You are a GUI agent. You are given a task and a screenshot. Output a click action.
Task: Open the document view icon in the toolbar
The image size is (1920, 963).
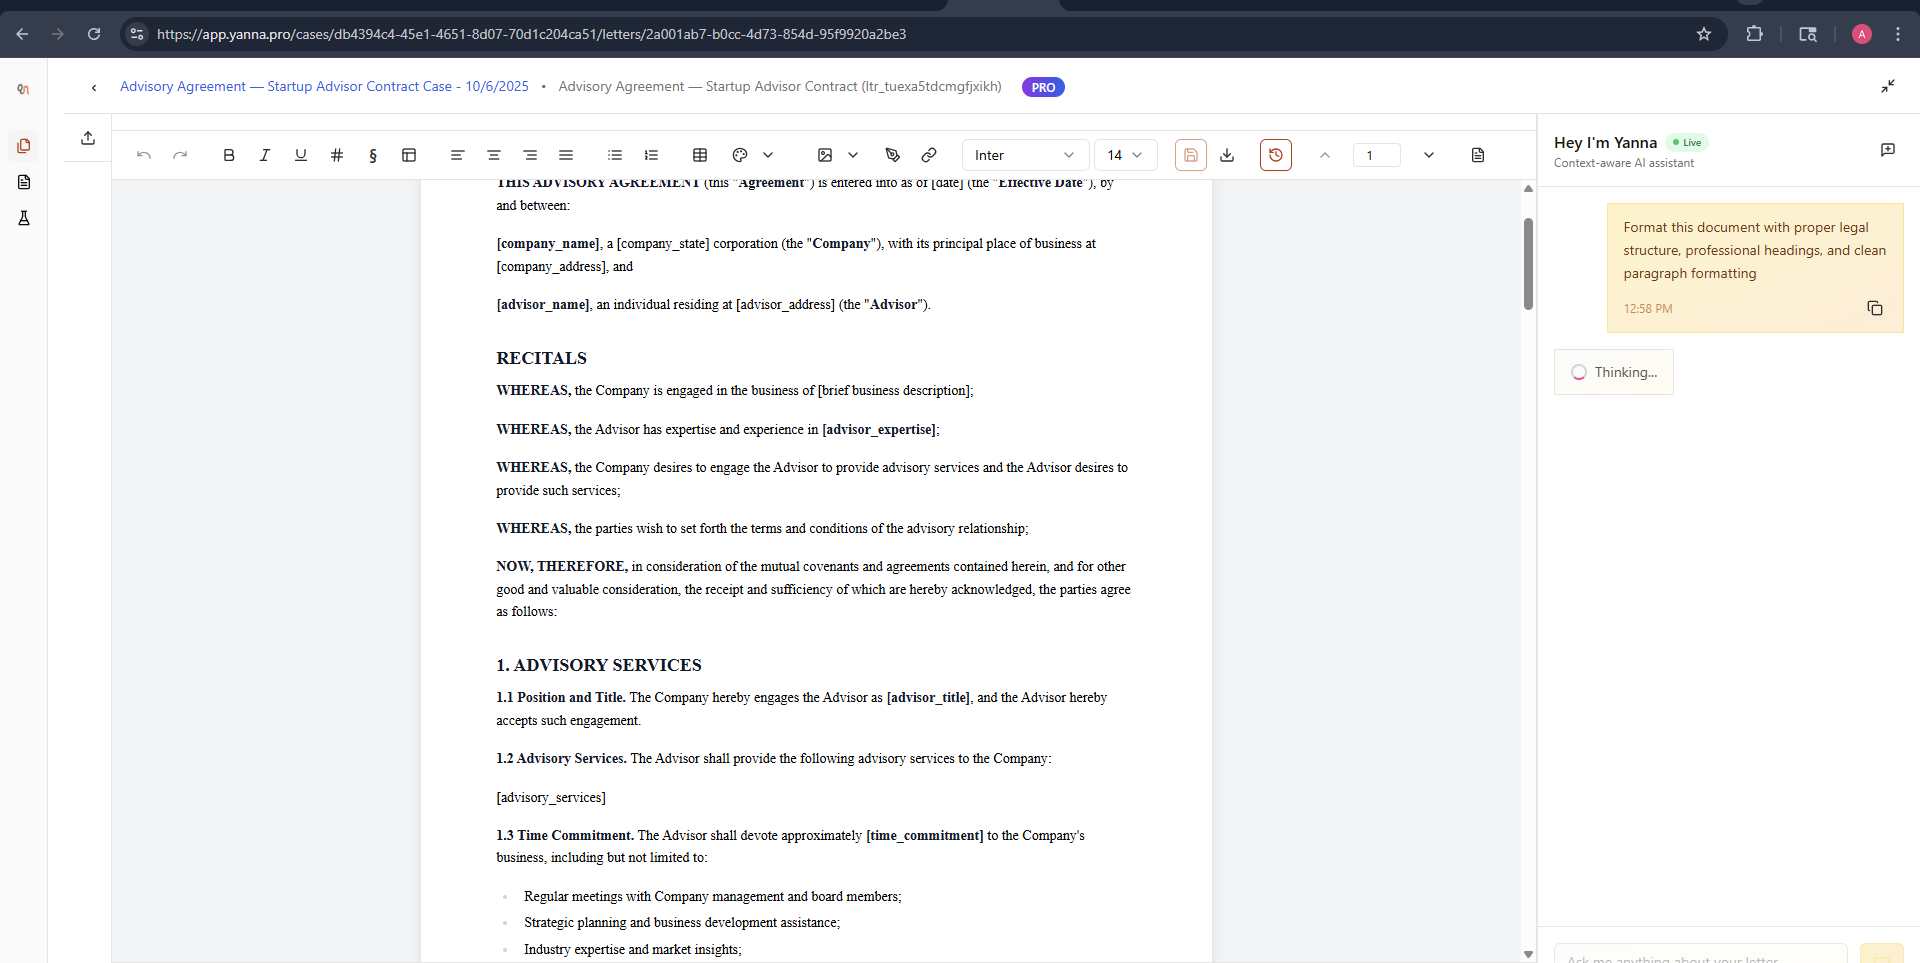(1478, 155)
